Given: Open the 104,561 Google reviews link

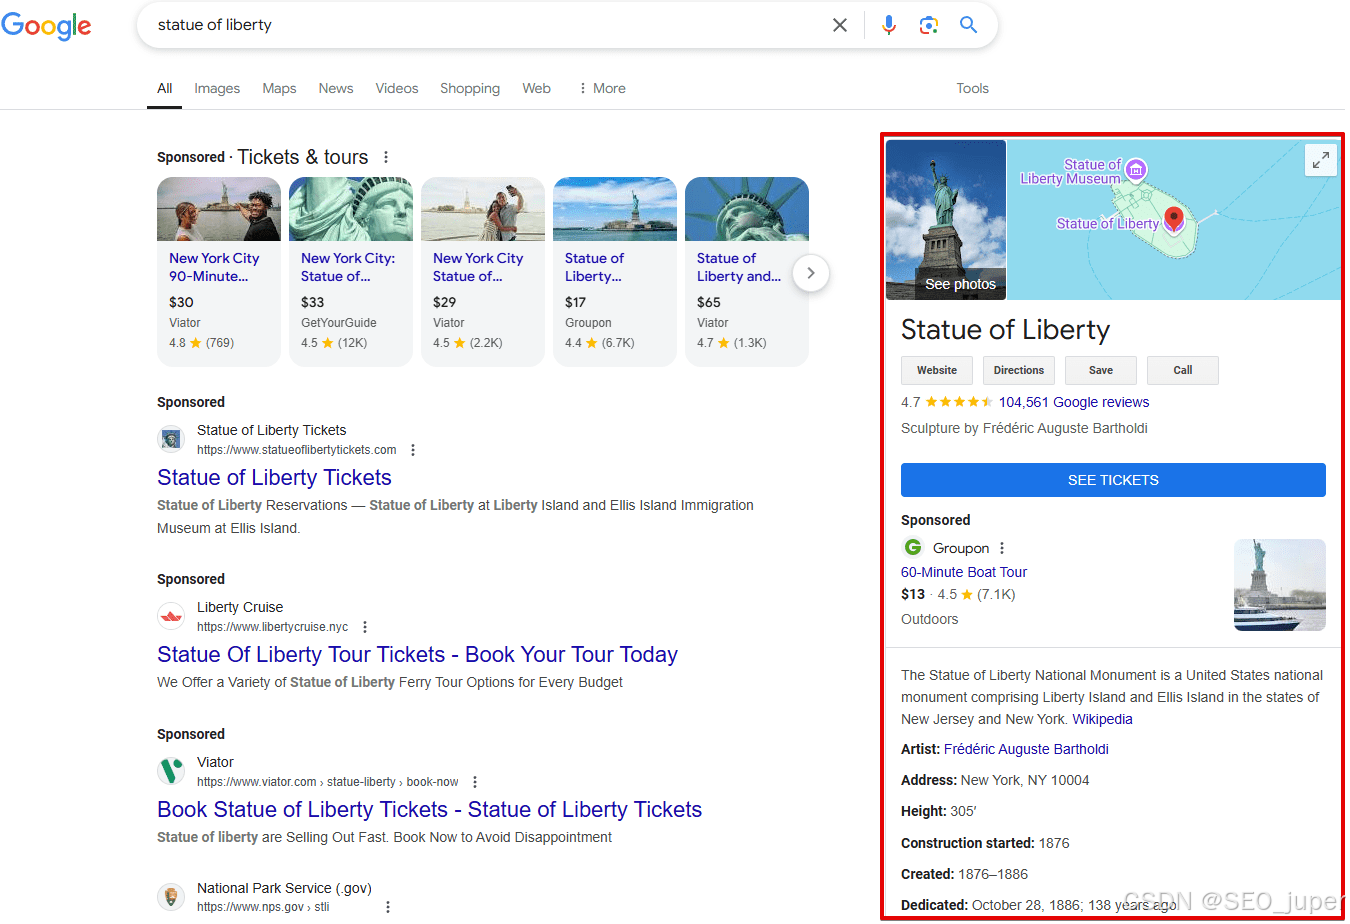Looking at the screenshot, I should click(1074, 402).
